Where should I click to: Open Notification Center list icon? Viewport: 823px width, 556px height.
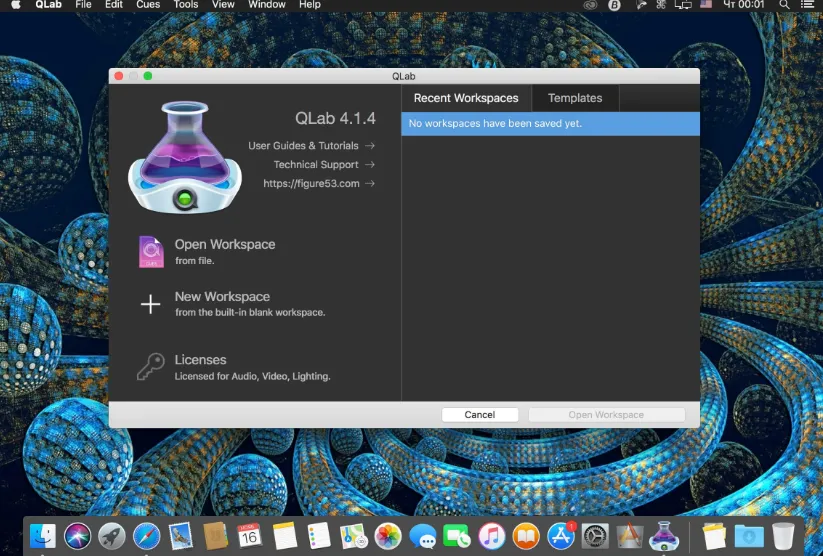[x=808, y=5]
